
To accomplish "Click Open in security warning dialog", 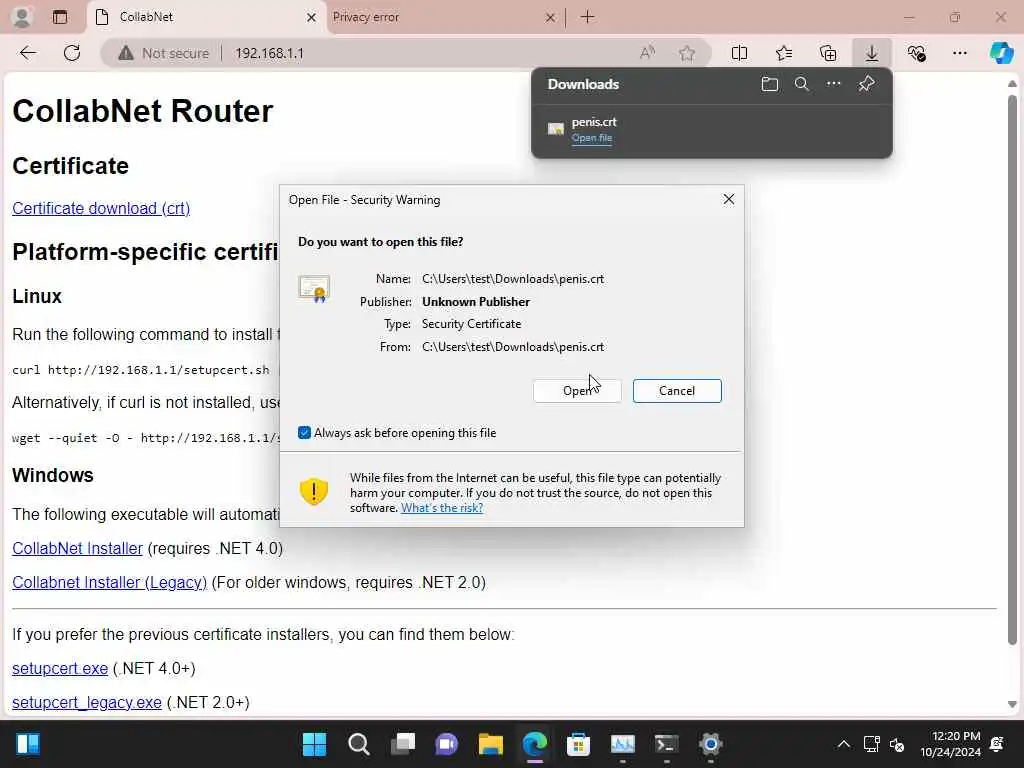I will (577, 391).
